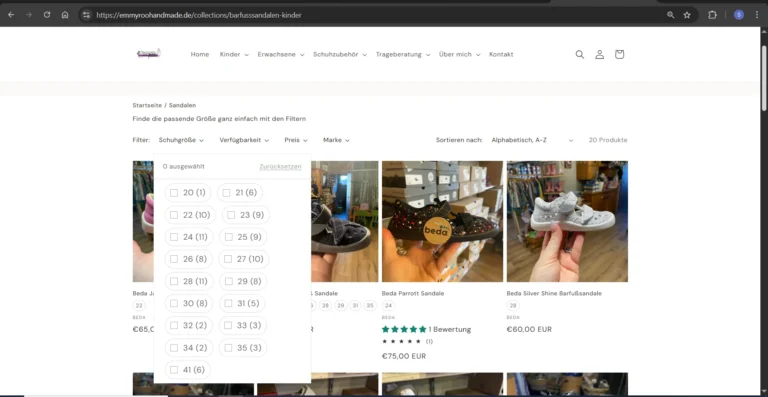Image resolution: width=768 pixels, height=397 pixels.
Task: Click the €60,00 EUR price
Action: coord(529,329)
